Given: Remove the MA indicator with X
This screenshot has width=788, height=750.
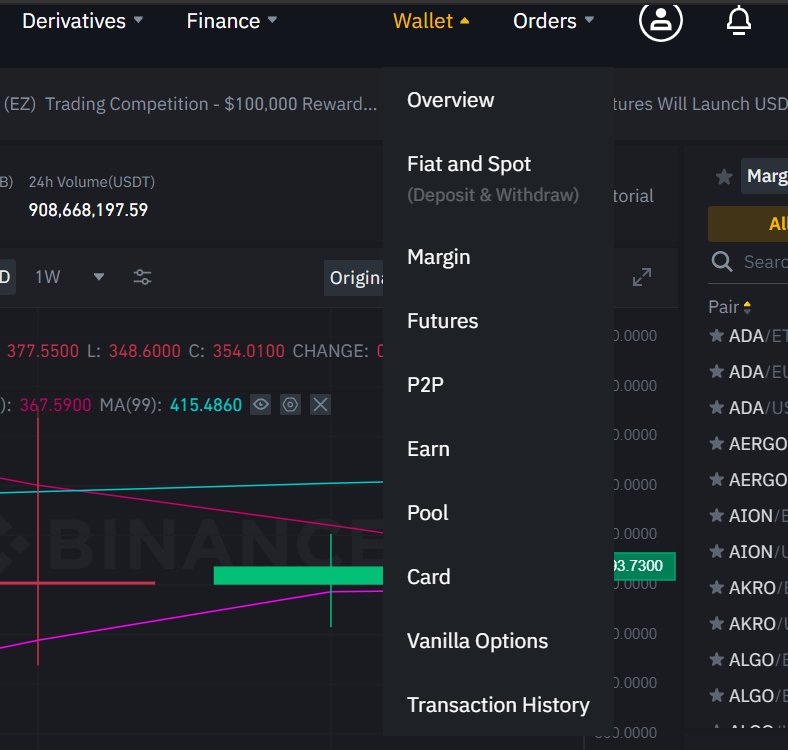Looking at the screenshot, I should tap(320, 405).
